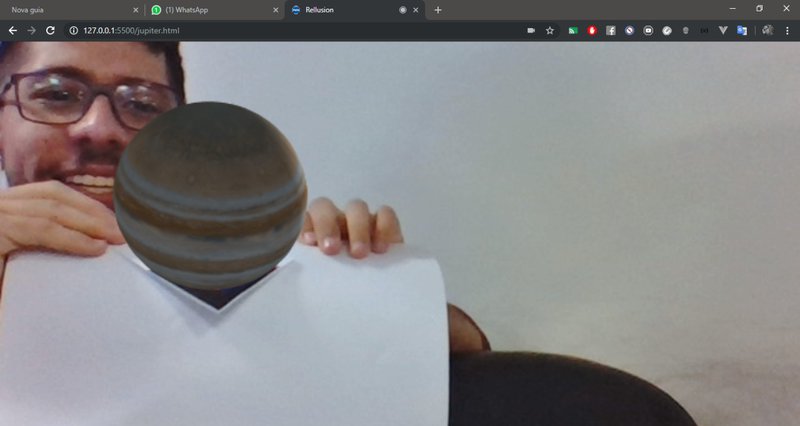This screenshot has height=426, width=800.
Task: Open a new tab with plus button
Action: (438, 10)
